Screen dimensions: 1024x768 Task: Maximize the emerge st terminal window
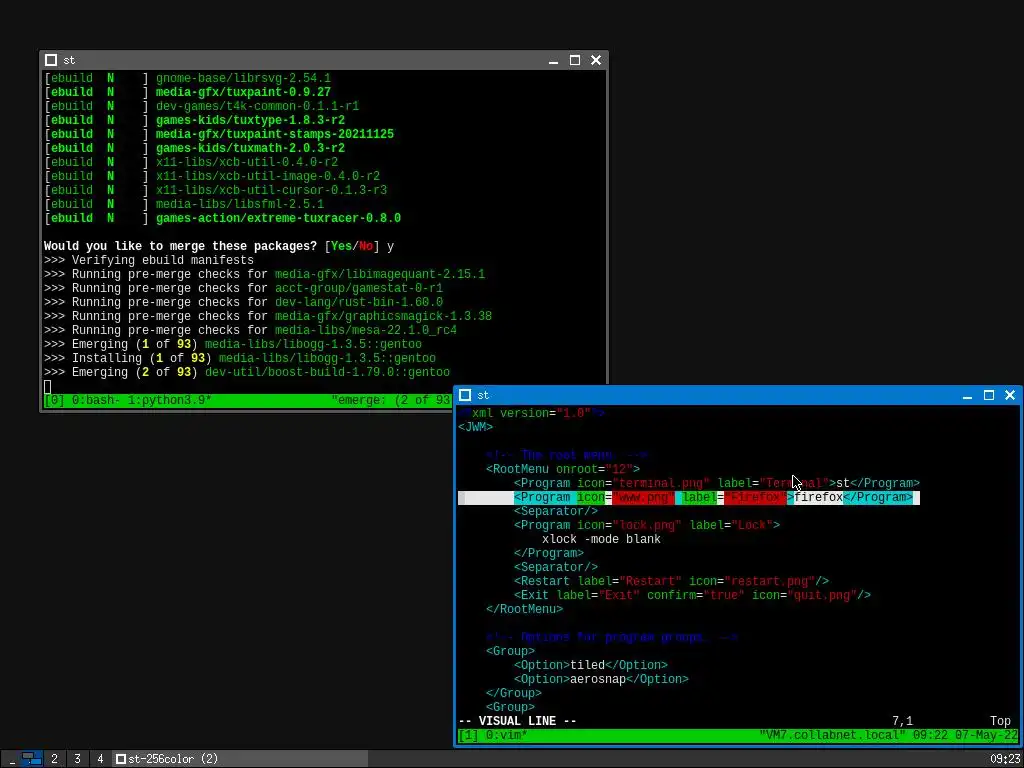pyautogui.click(x=575, y=60)
